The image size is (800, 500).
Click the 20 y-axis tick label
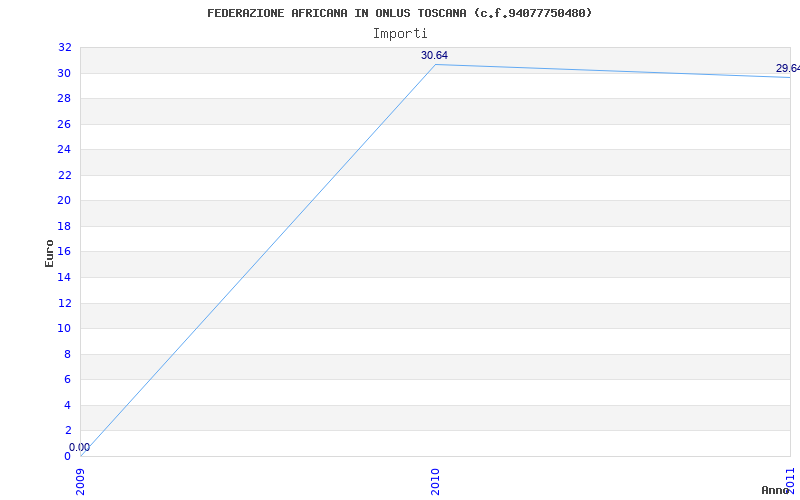tap(65, 201)
